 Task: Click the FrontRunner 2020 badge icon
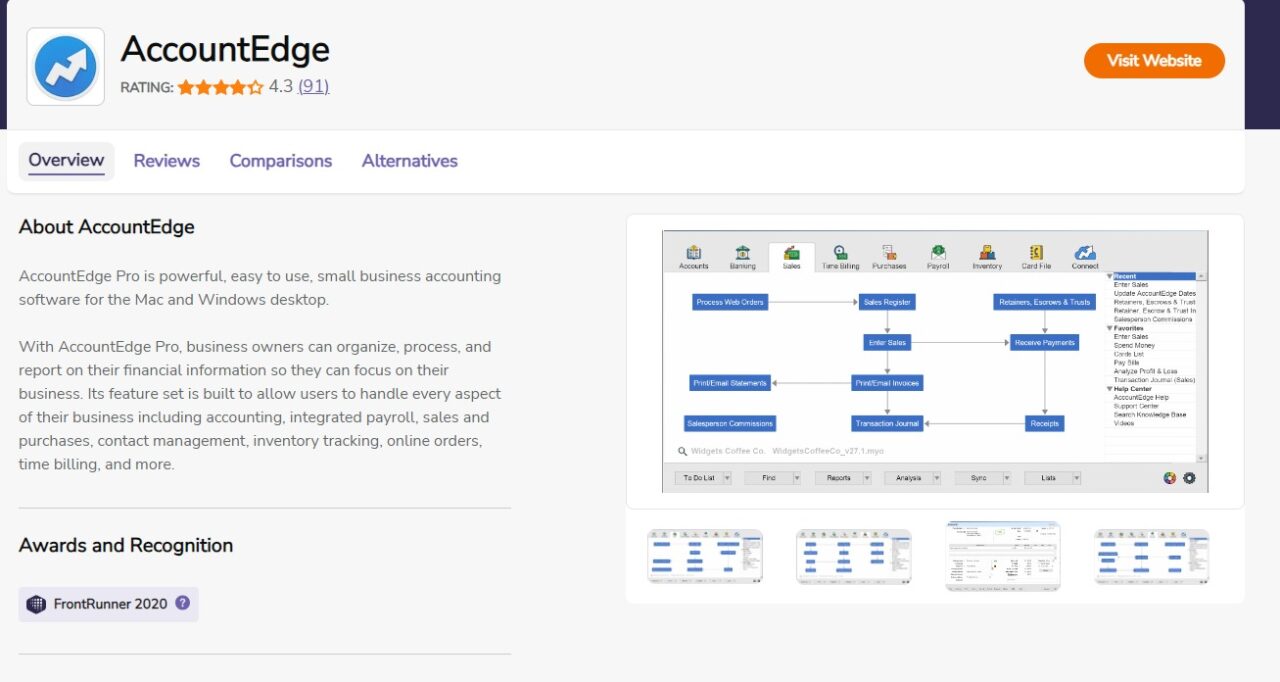click(x=36, y=604)
